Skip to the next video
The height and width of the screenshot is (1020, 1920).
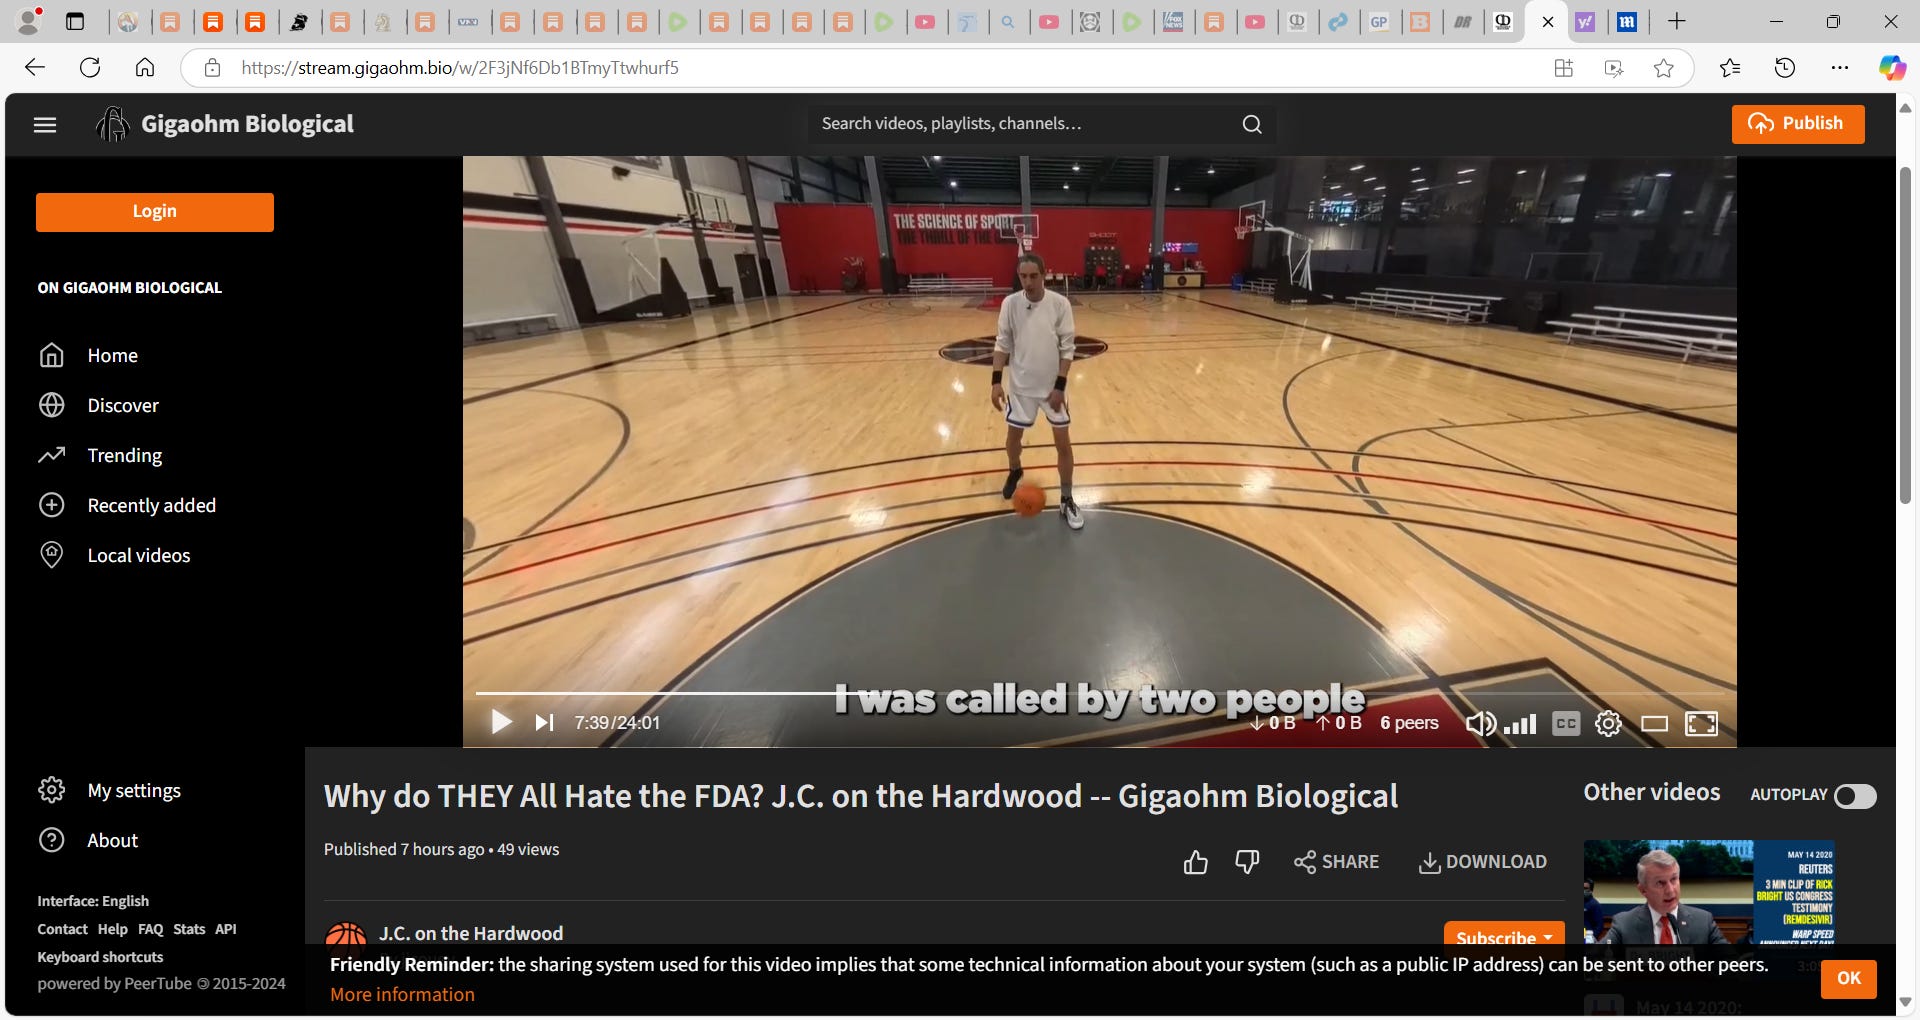(544, 722)
